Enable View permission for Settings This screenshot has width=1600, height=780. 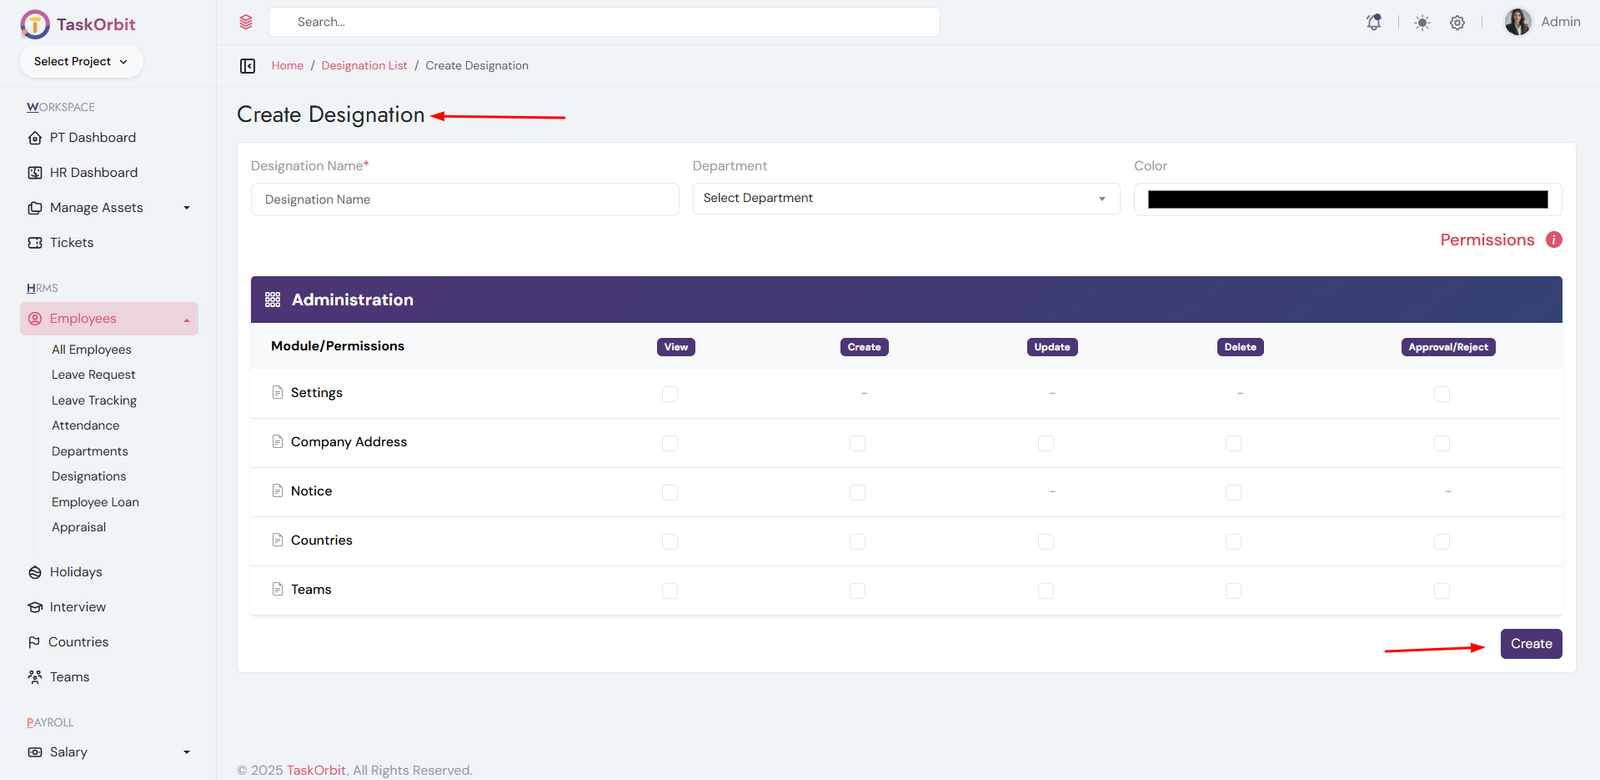(x=670, y=394)
